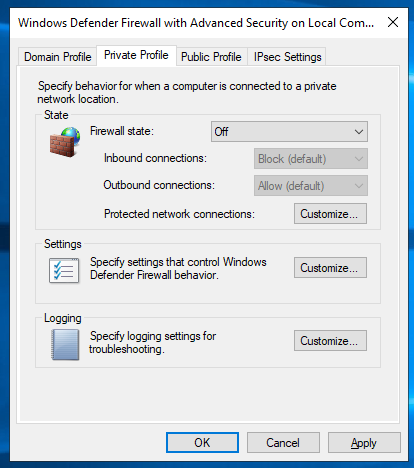Close the firewall properties dialog
Image resolution: width=414 pixels, height=468 pixels.
pos(393,23)
